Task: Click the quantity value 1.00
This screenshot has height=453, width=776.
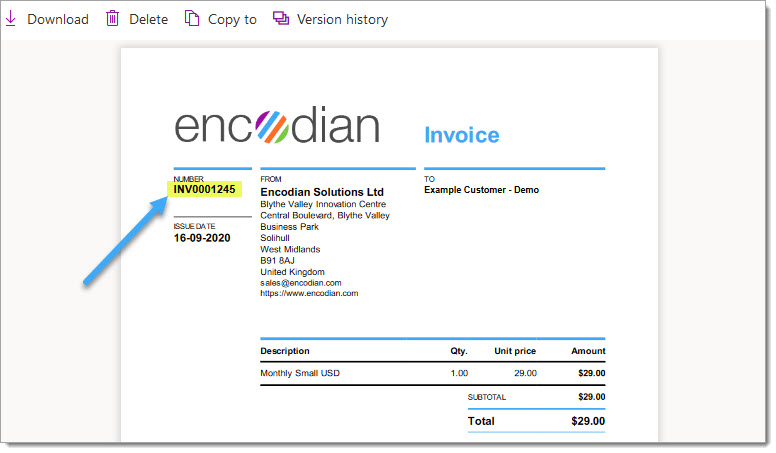Action: [x=459, y=373]
